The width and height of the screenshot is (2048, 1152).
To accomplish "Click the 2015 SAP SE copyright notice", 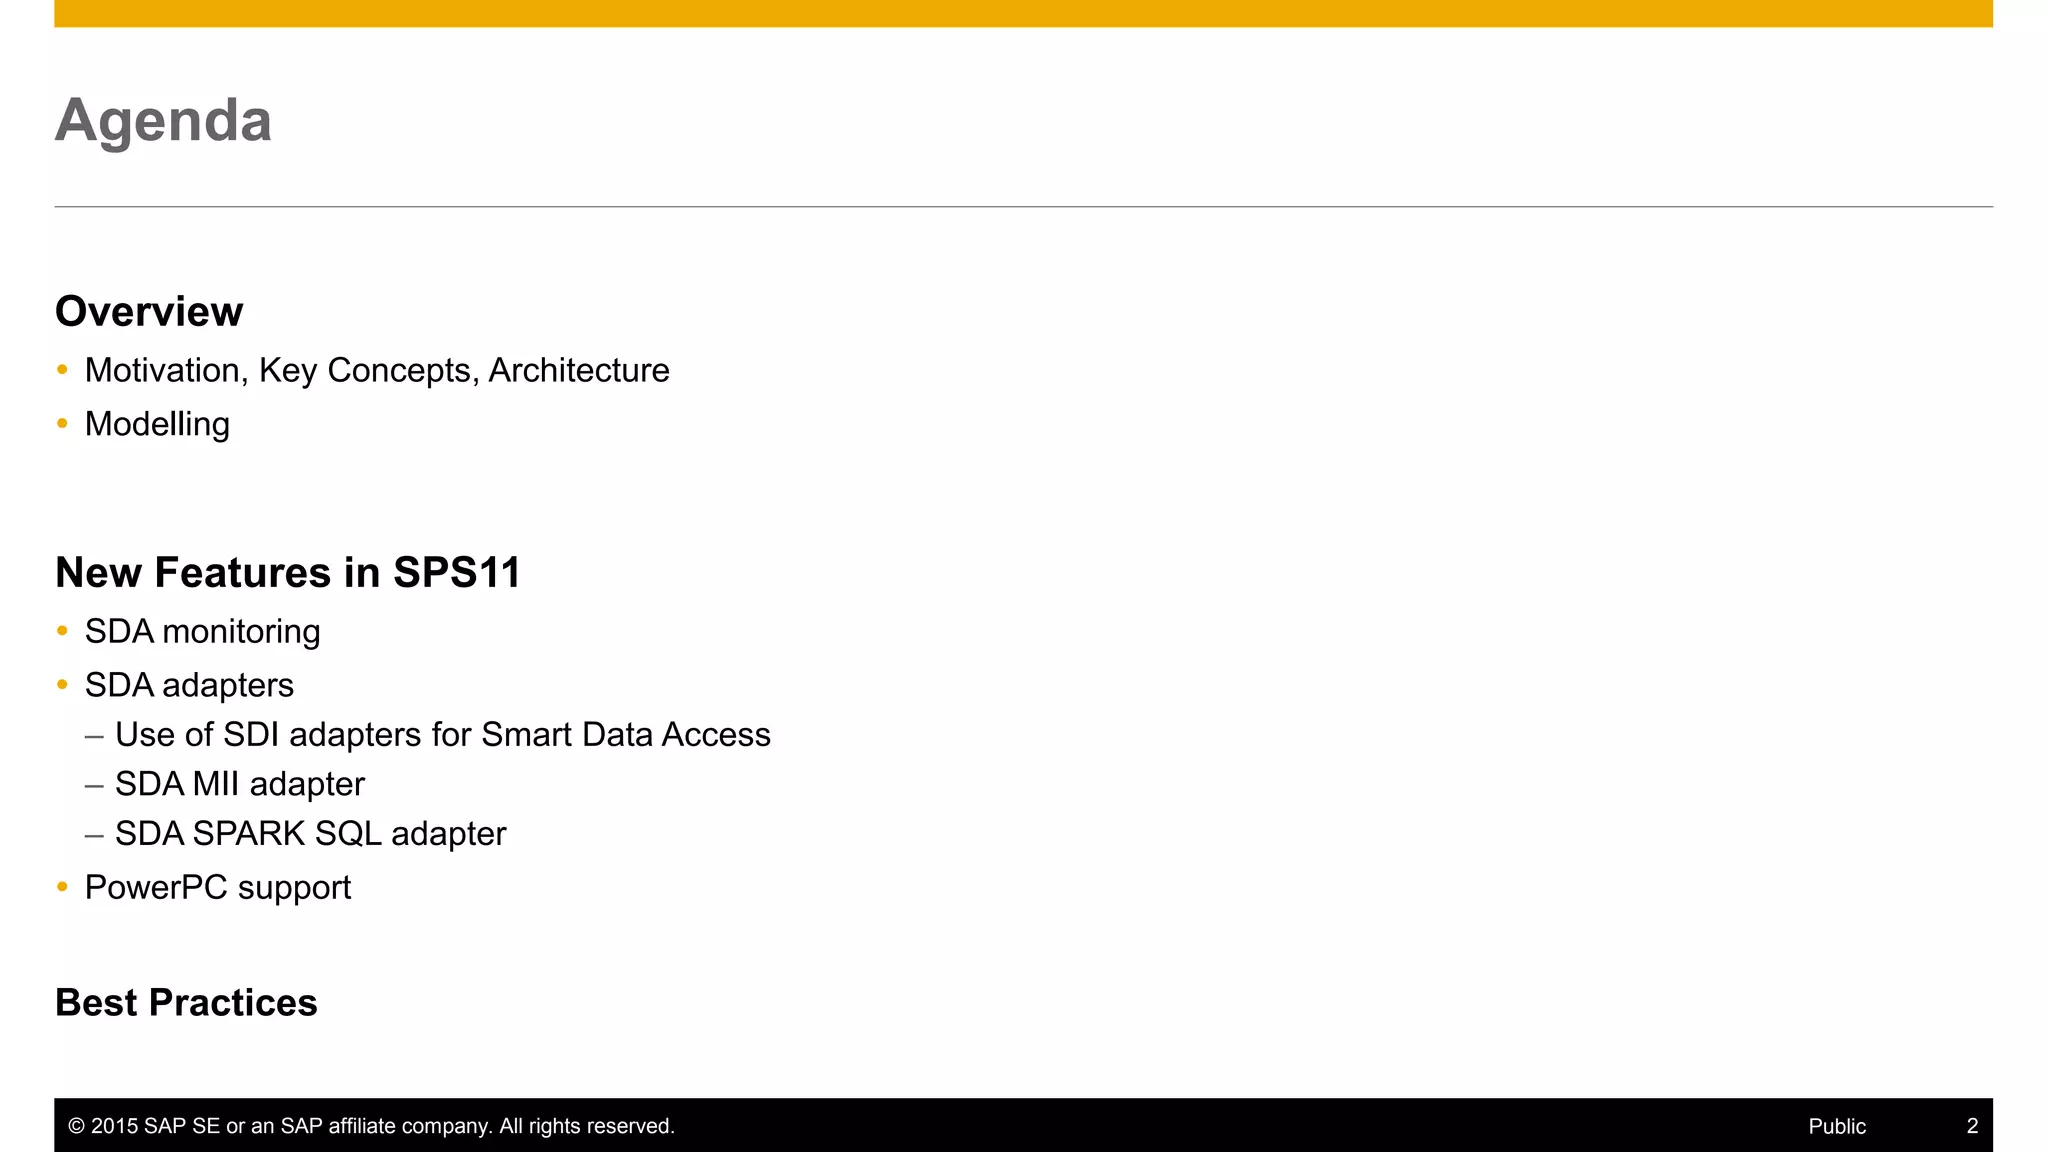I will (372, 1126).
